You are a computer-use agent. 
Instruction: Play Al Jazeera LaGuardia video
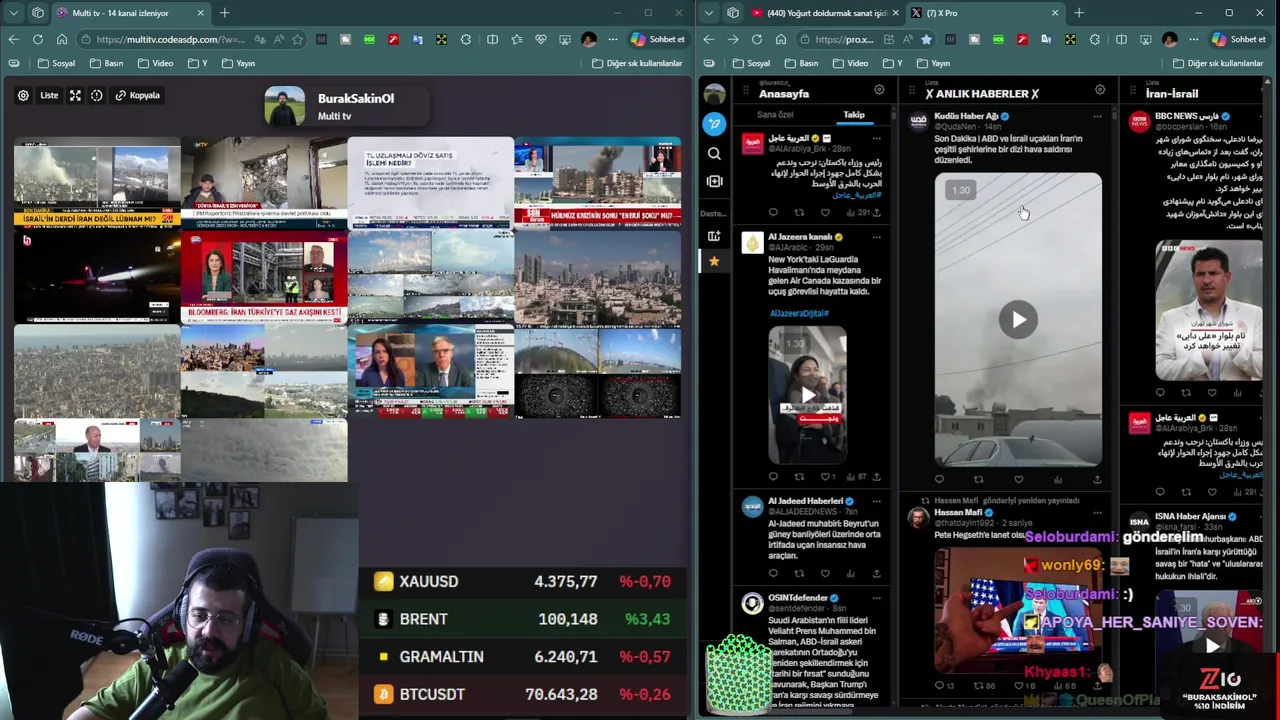(807, 394)
